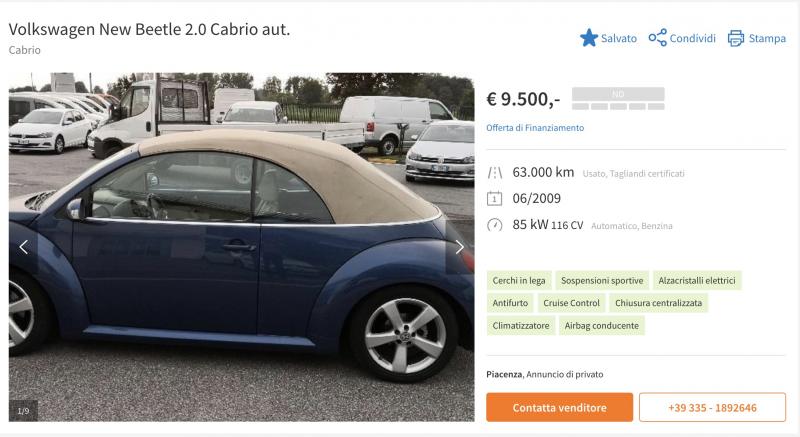
Task: Click the Salvato star icon
Action: [589, 38]
